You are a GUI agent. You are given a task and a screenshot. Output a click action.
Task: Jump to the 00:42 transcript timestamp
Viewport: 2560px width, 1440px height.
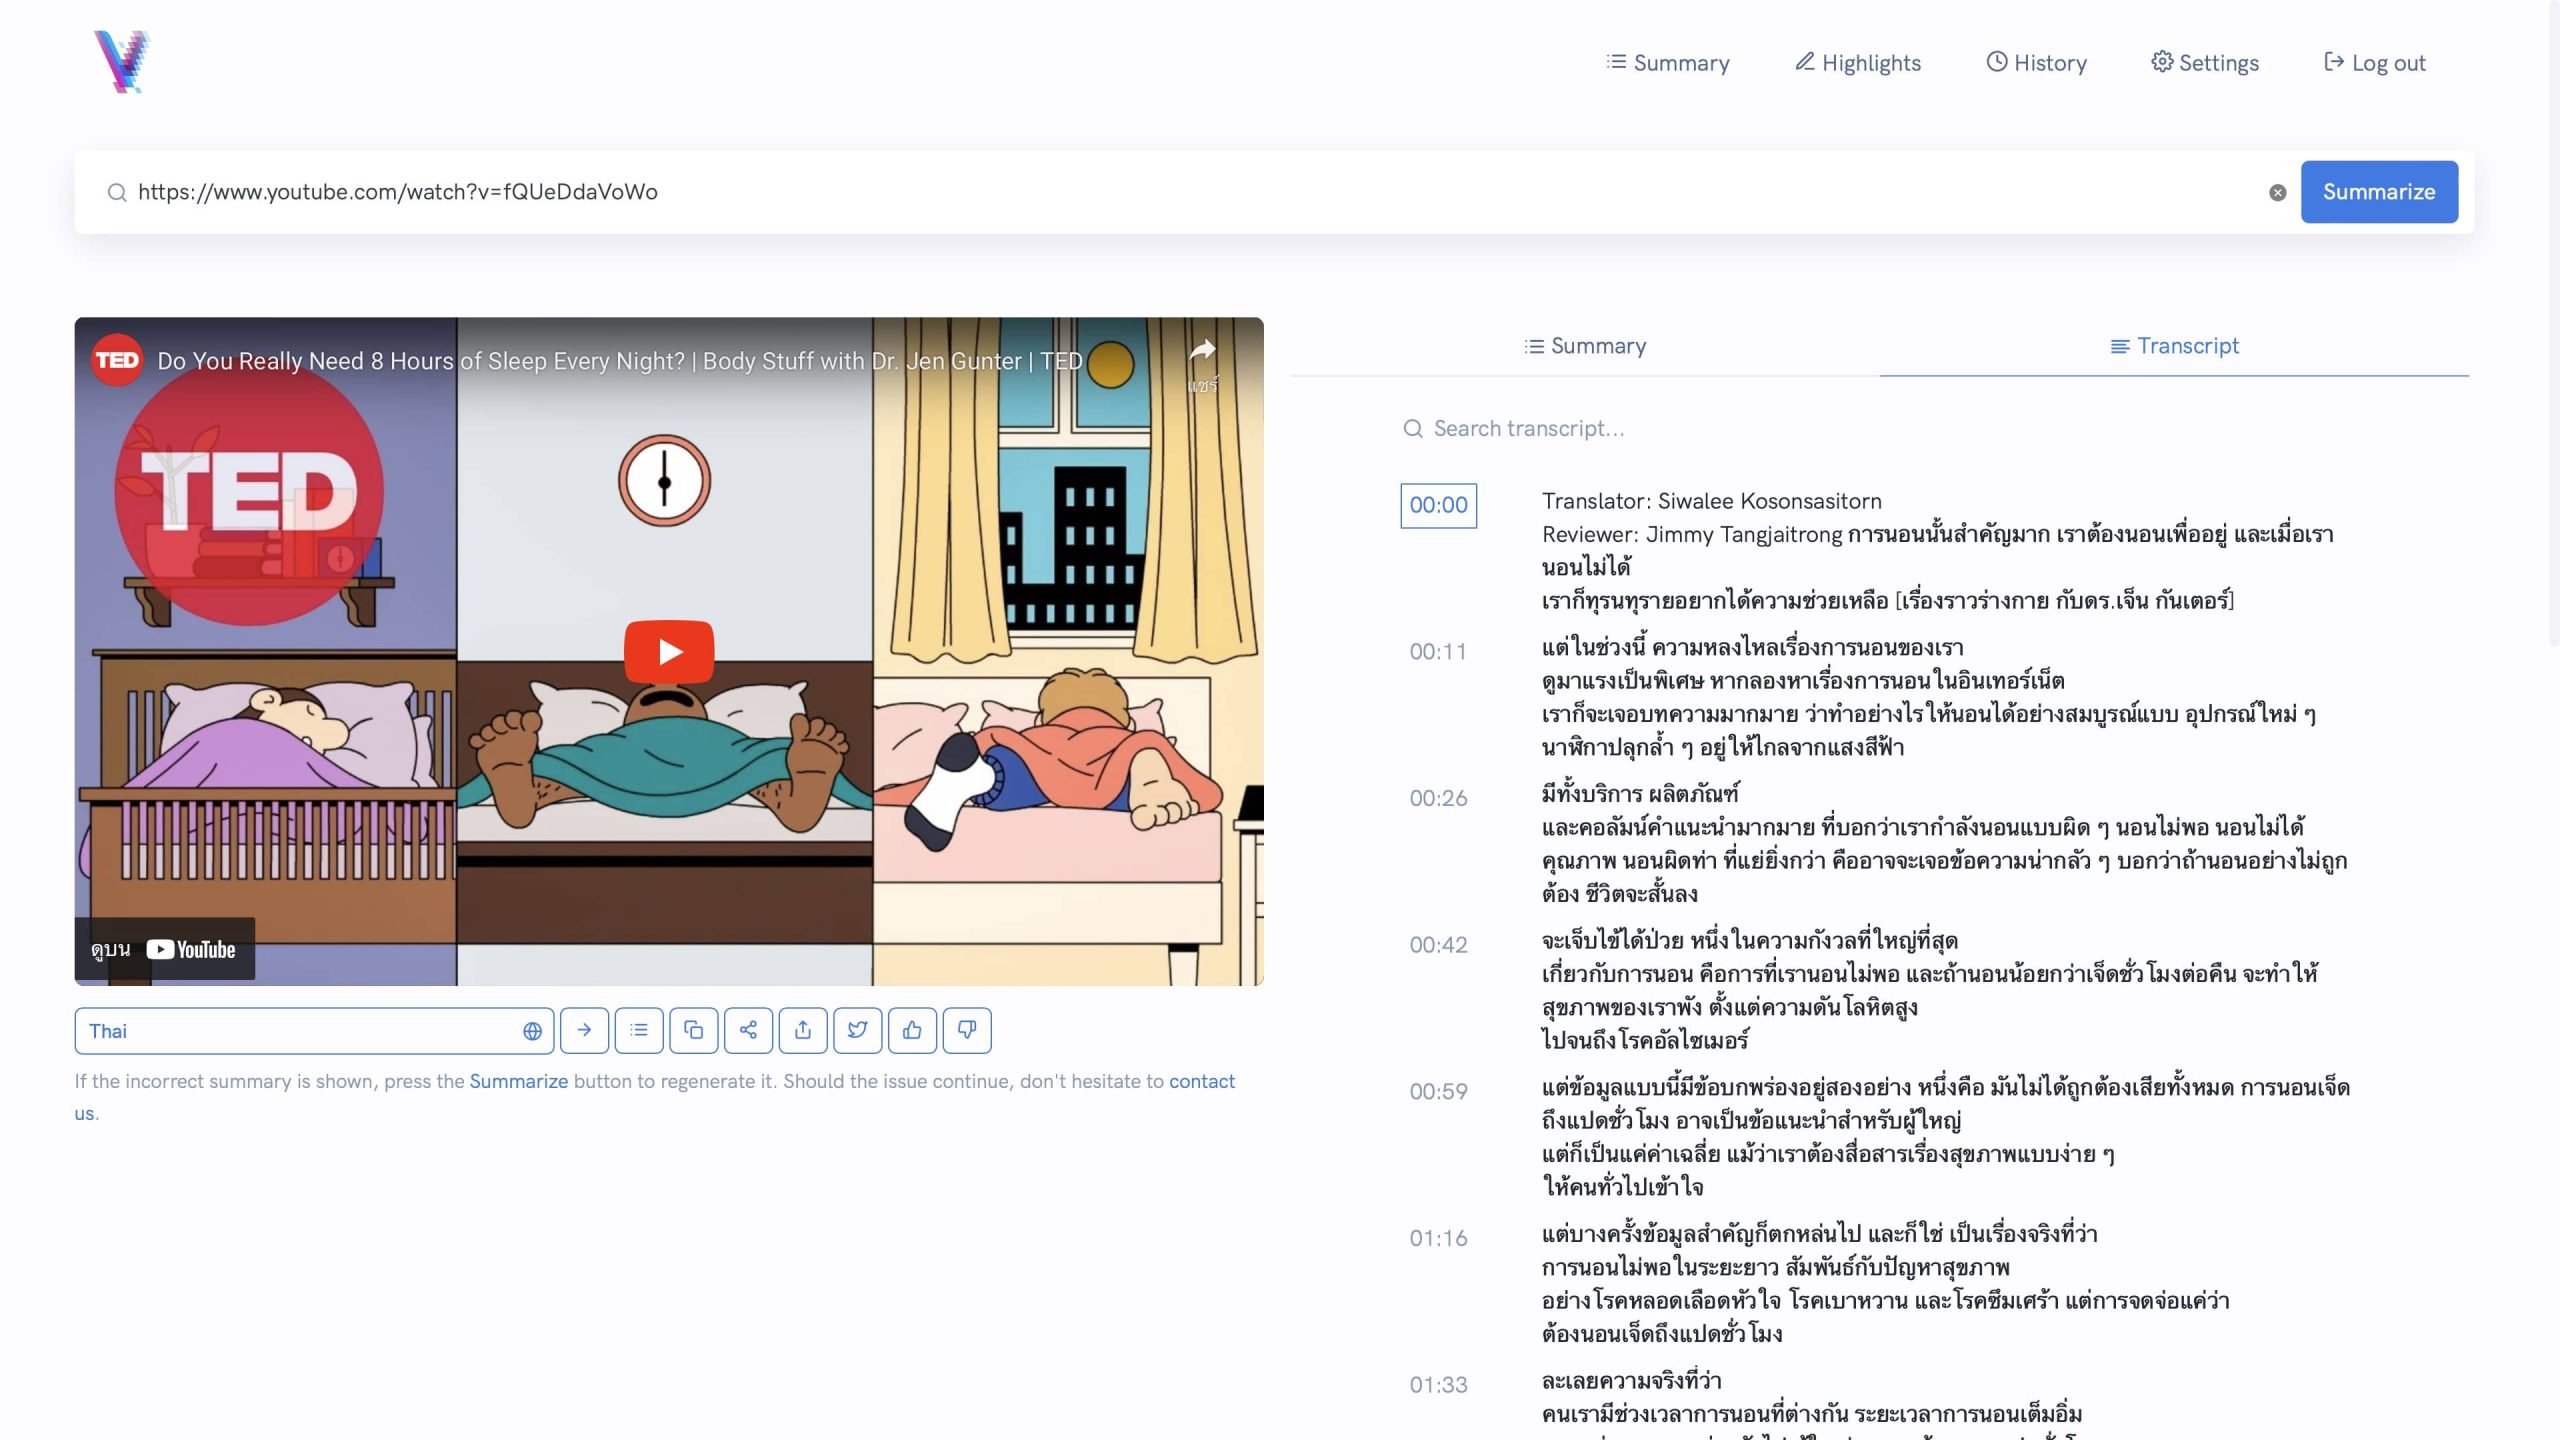pos(1438,945)
